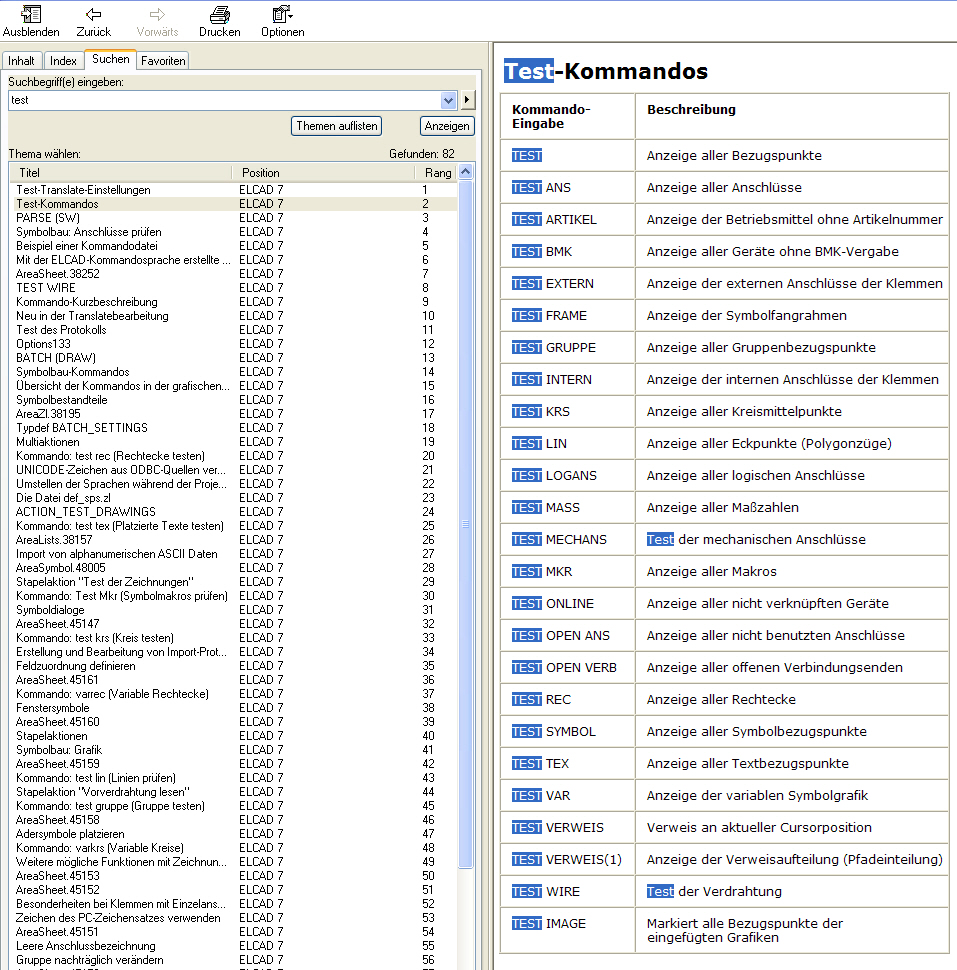This screenshot has height=970, width=957.
Task: Click the Vorwärts forward arrow icon
Action: (157, 14)
